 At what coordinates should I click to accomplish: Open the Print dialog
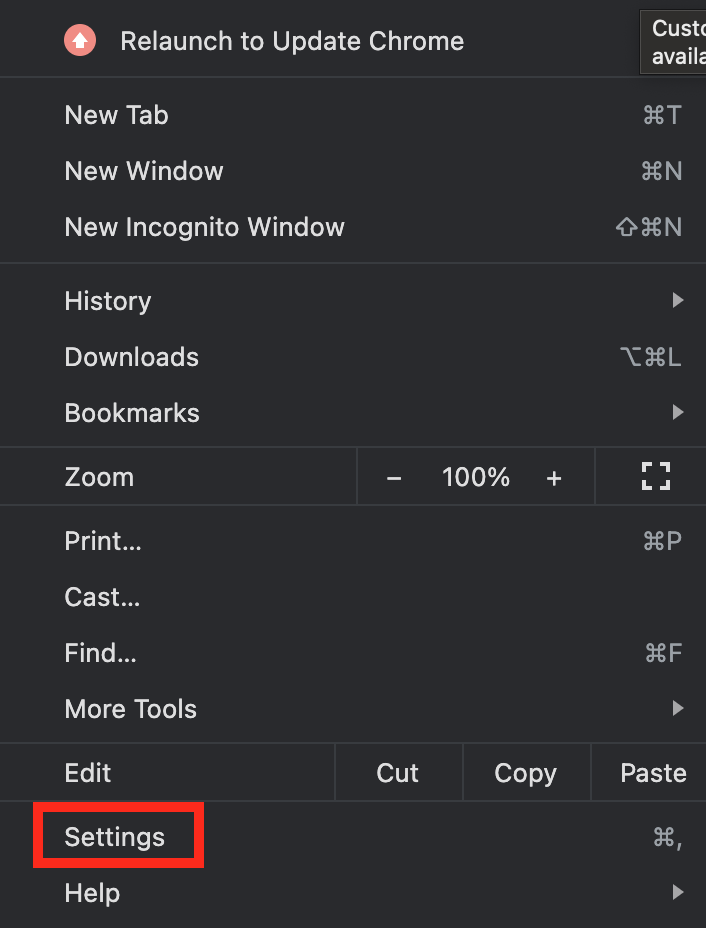point(102,541)
